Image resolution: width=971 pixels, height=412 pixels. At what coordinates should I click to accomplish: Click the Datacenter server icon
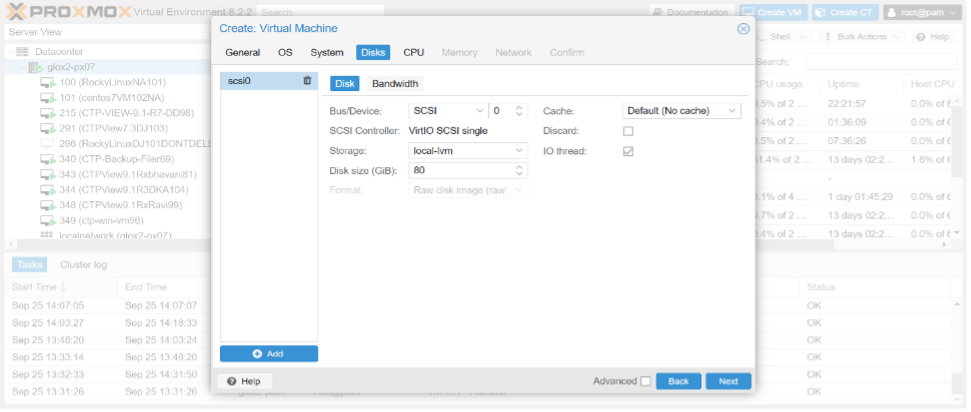tap(23, 51)
